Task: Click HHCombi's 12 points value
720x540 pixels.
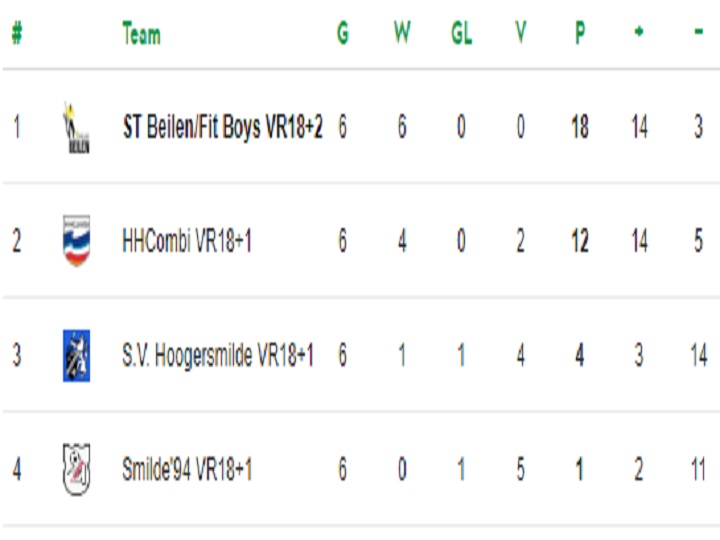Action: [x=580, y=241]
